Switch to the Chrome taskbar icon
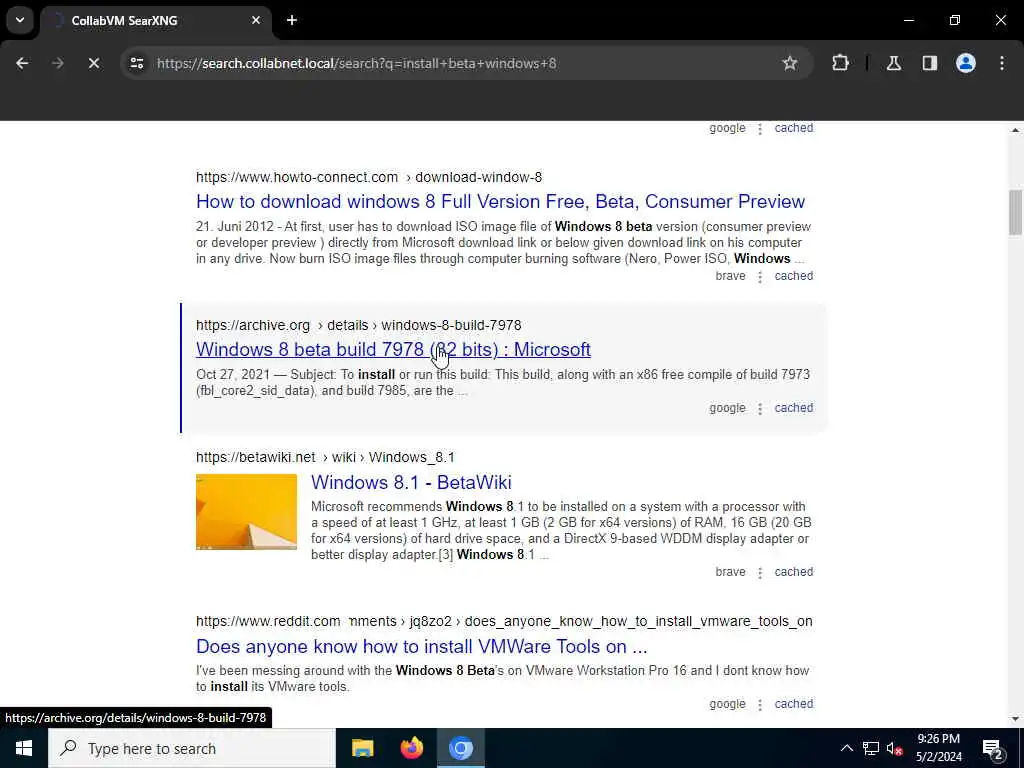The image size is (1024, 768). tap(460, 748)
